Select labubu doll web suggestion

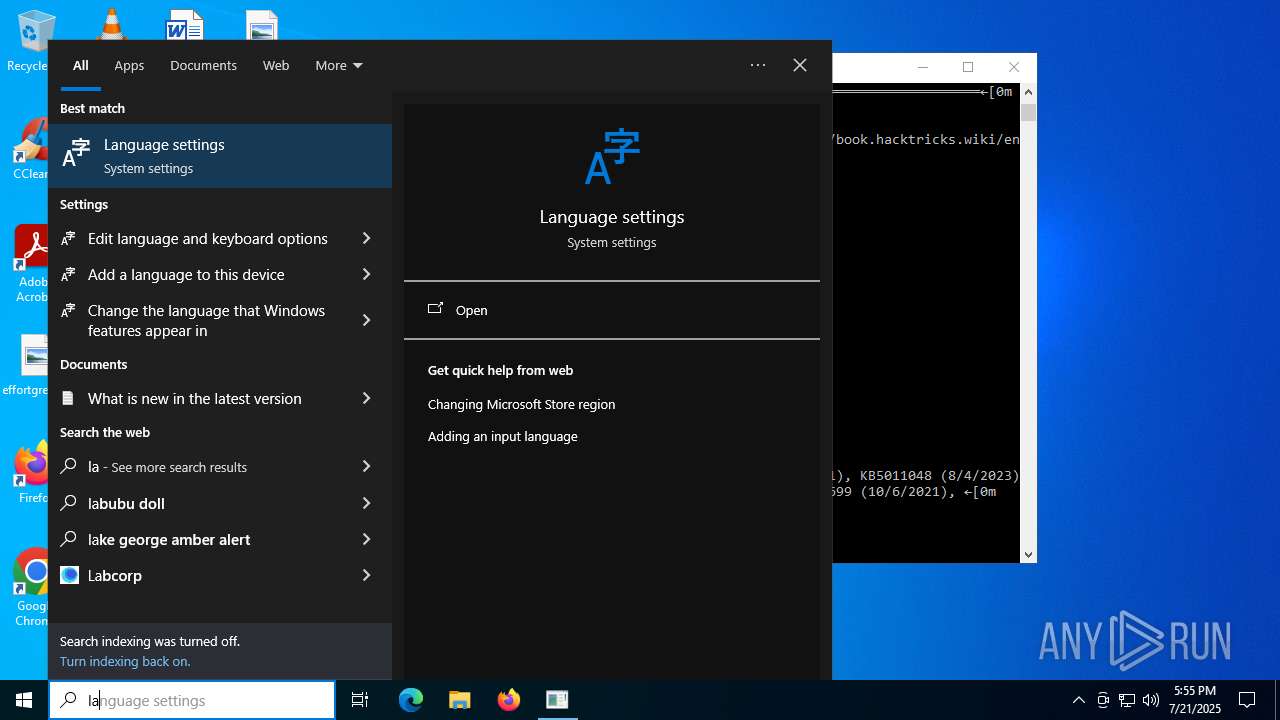[126, 503]
